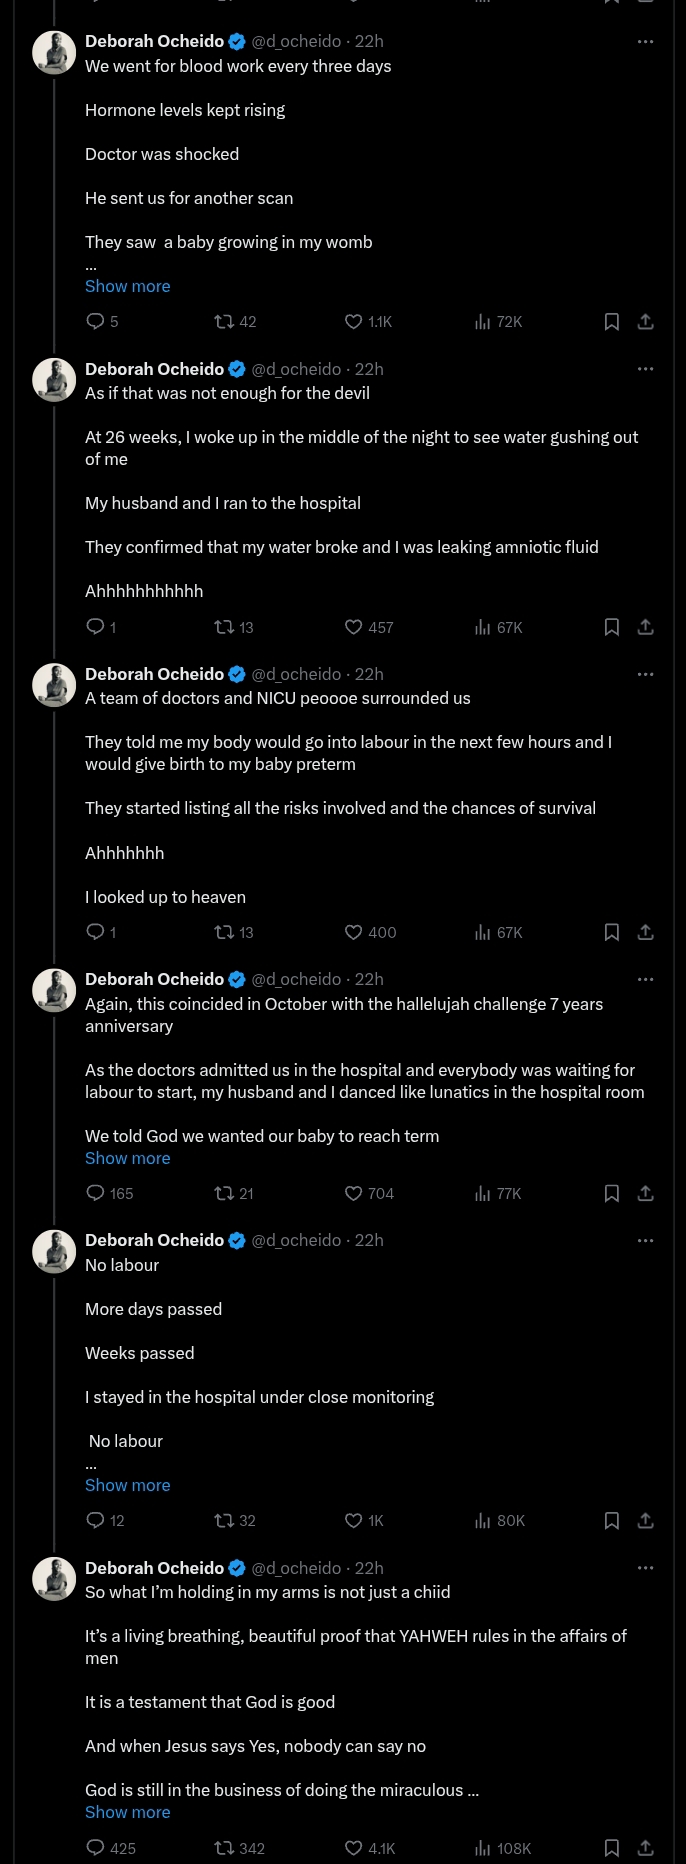The width and height of the screenshot is (686, 1864).
Task: Share the 'hallelujah challenge' tweet
Action: click(646, 1193)
